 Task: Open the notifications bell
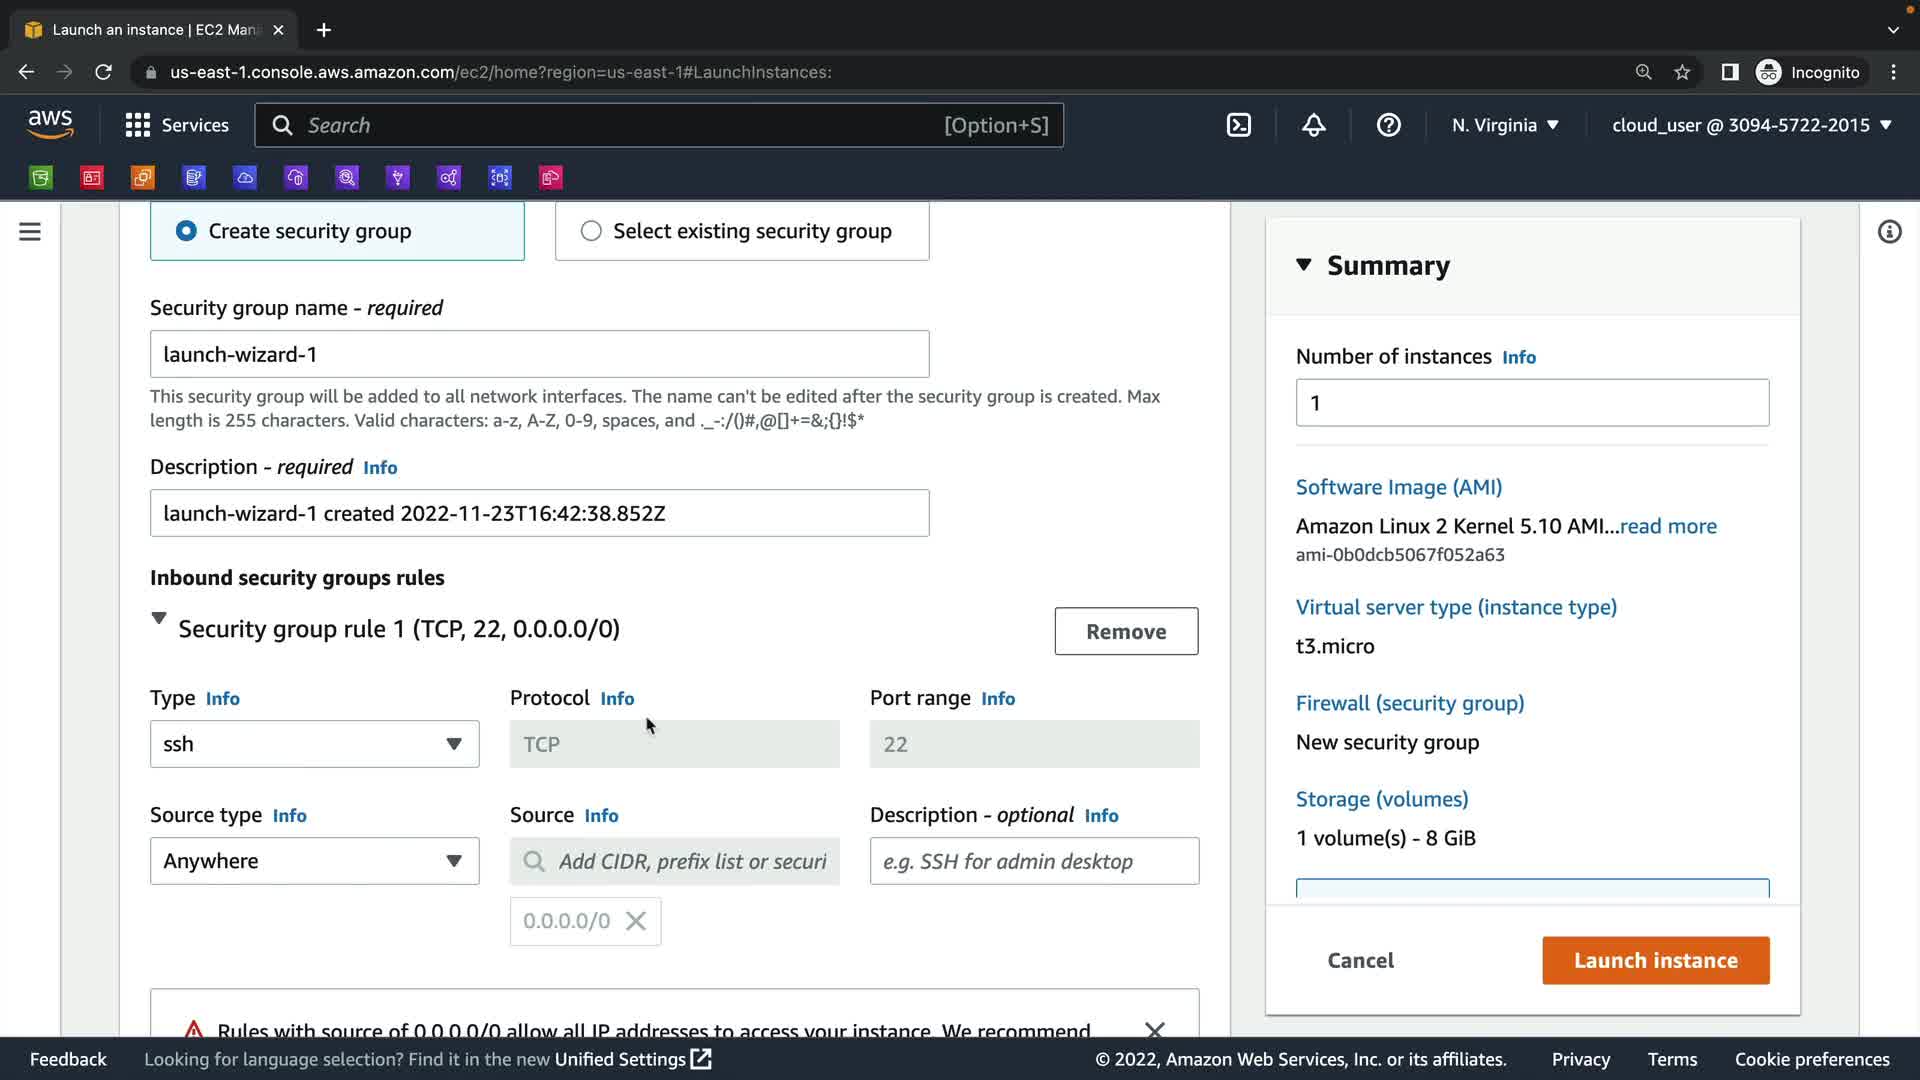(1313, 125)
